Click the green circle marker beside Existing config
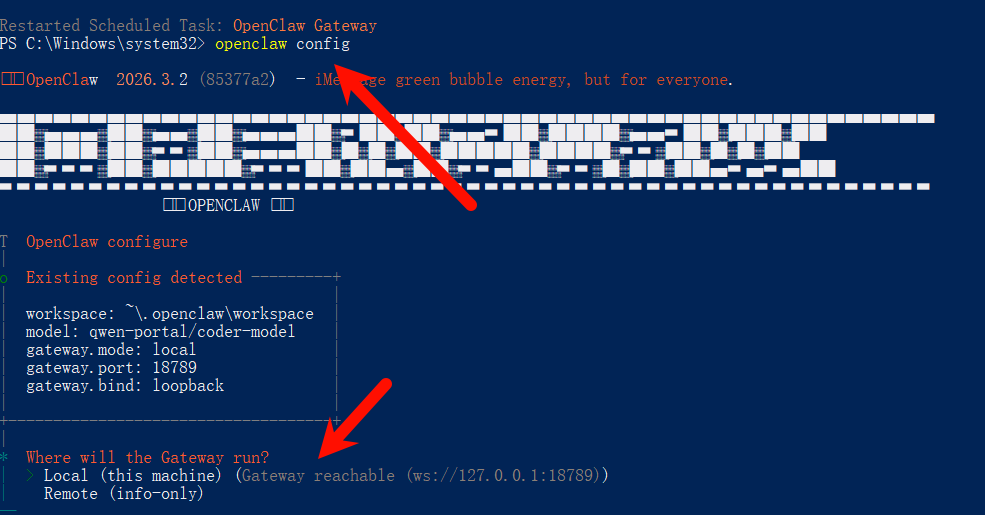The image size is (985, 515). (x=4, y=279)
